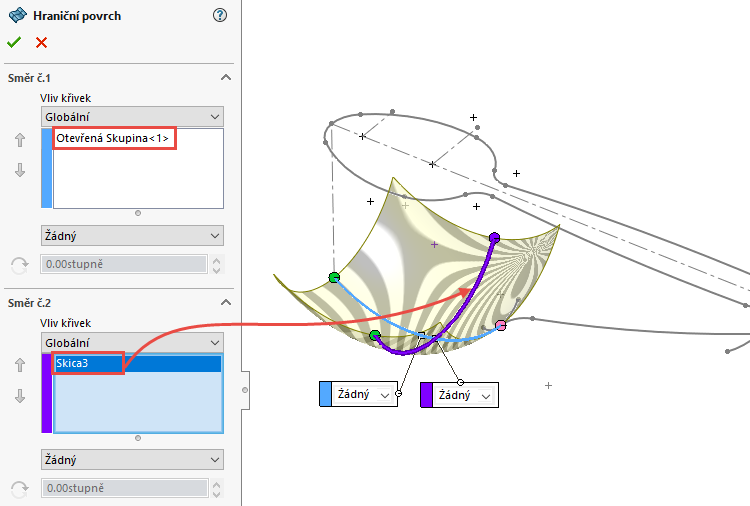Move curve up in Směr č.1
Viewport: 750px width, 506px height.
(20, 140)
